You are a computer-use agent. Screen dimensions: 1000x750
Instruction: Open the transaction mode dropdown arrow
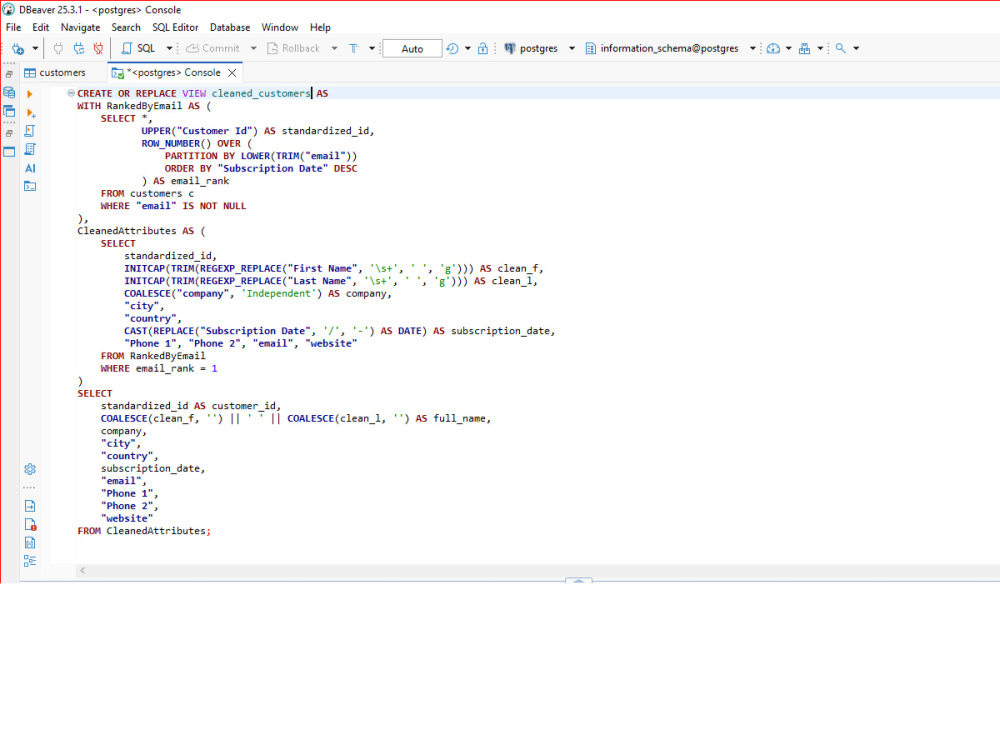tap(372, 48)
